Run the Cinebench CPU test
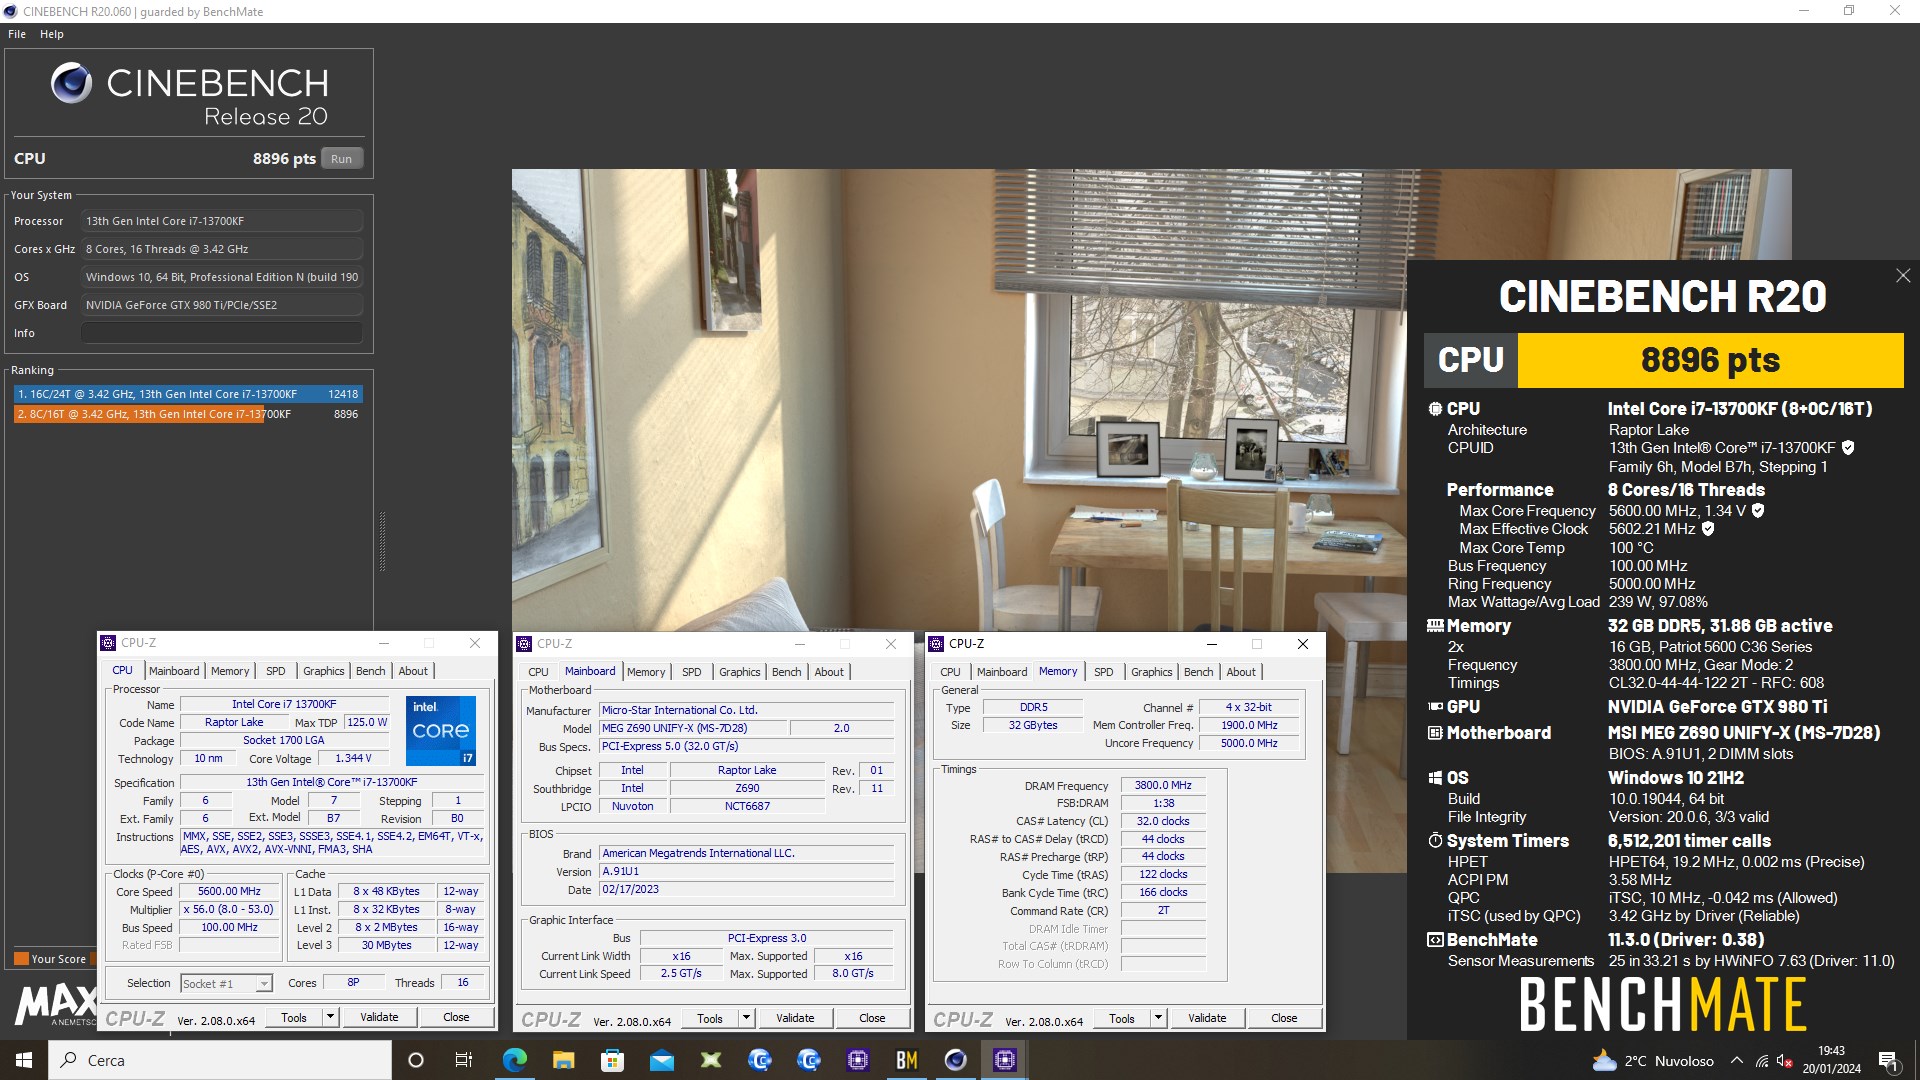 [342, 159]
